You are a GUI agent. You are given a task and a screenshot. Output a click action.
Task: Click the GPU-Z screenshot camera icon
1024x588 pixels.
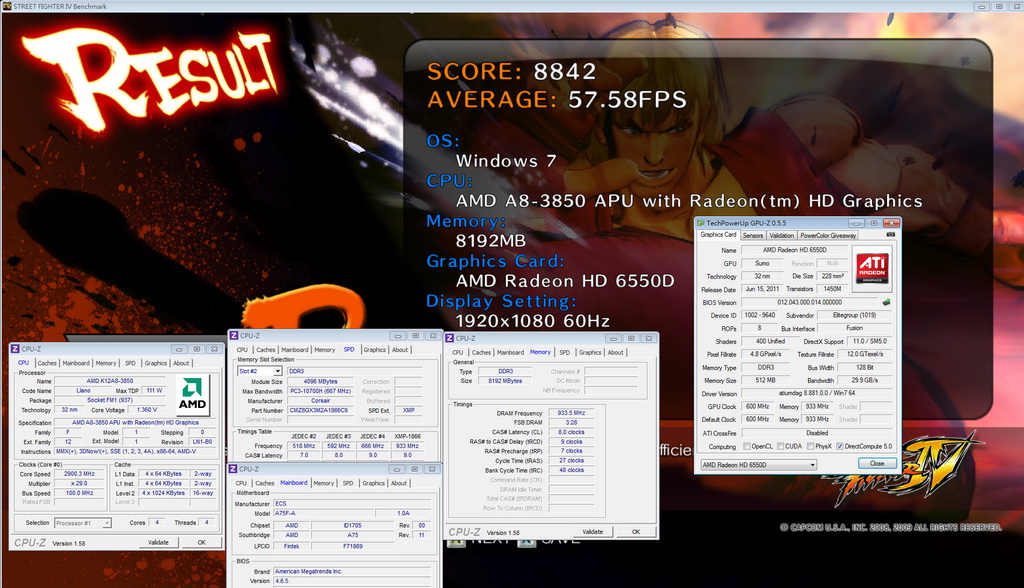tap(890, 235)
